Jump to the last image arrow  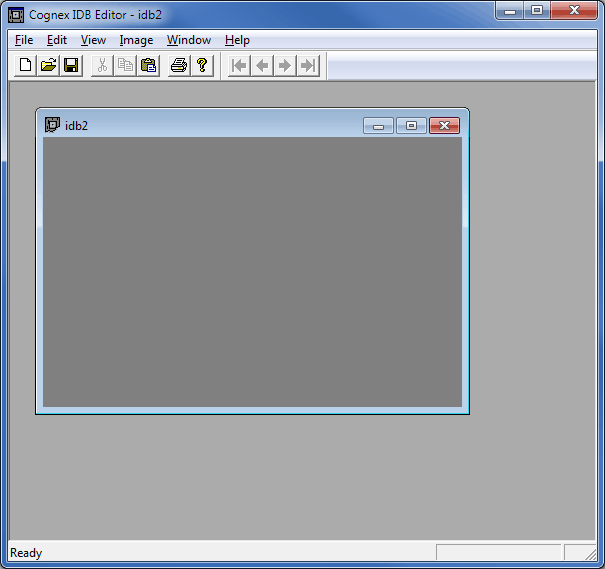click(308, 66)
